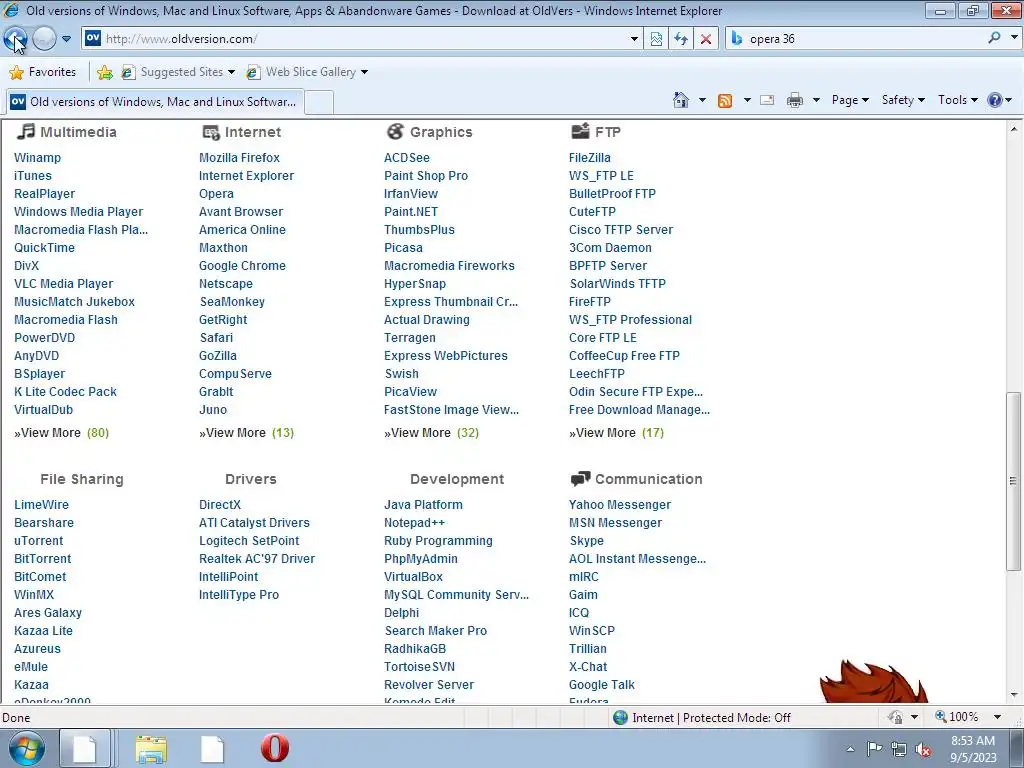The image size is (1024, 768).
Task: Open the VLC Media Player link
Action: (x=63, y=284)
